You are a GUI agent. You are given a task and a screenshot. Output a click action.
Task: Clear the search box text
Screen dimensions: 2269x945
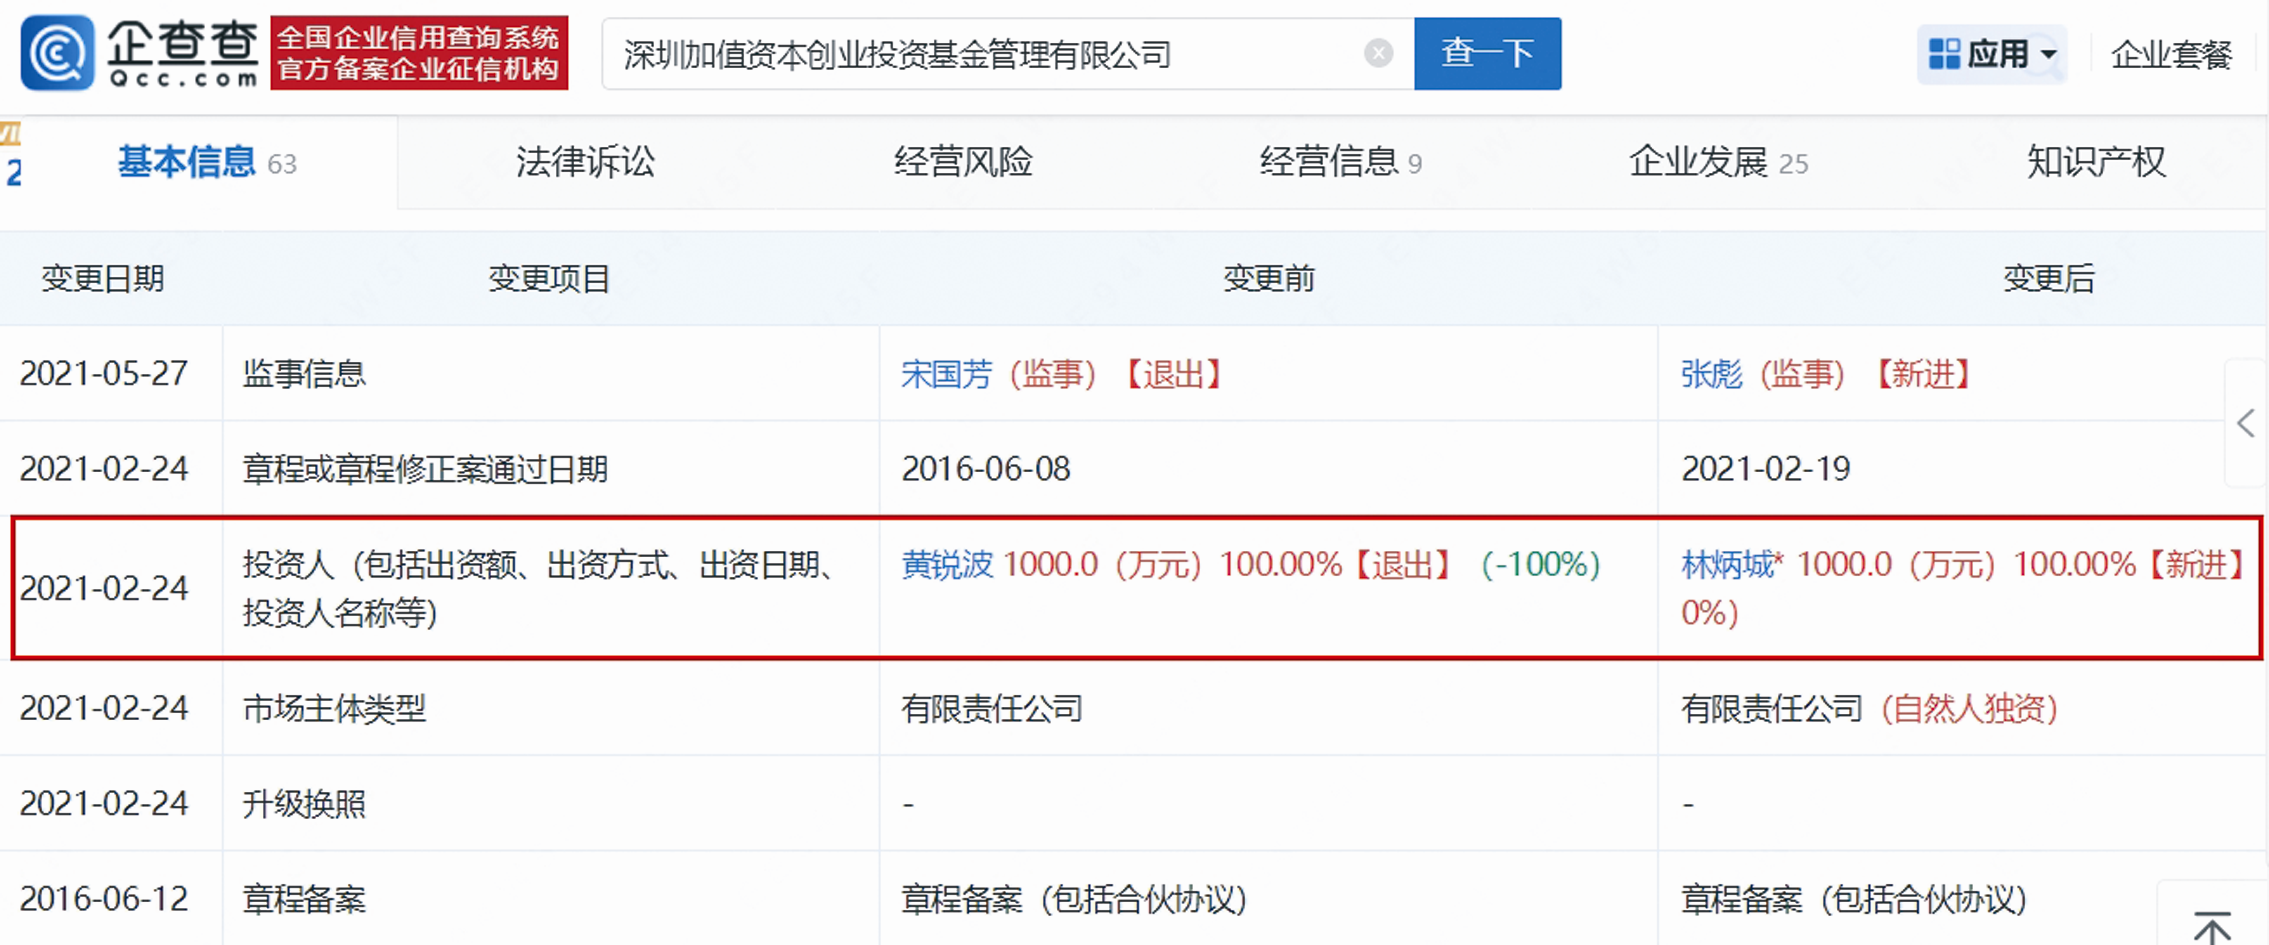click(1378, 53)
